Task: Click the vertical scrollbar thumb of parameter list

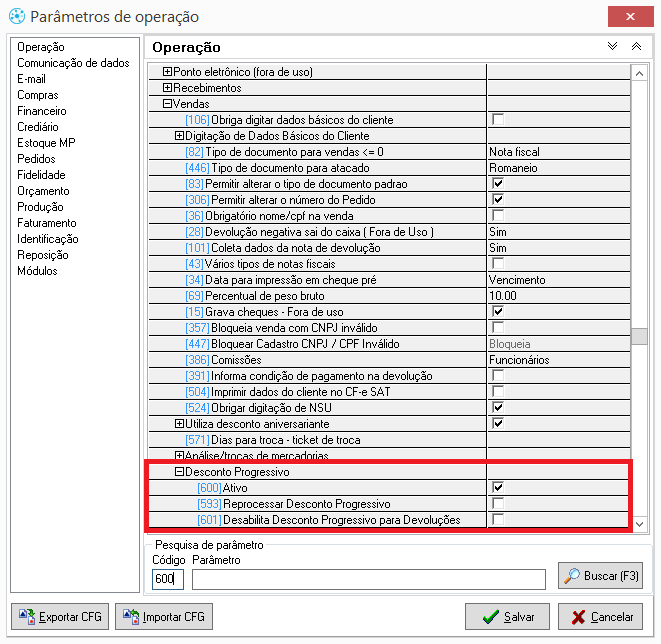Action: [638, 336]
